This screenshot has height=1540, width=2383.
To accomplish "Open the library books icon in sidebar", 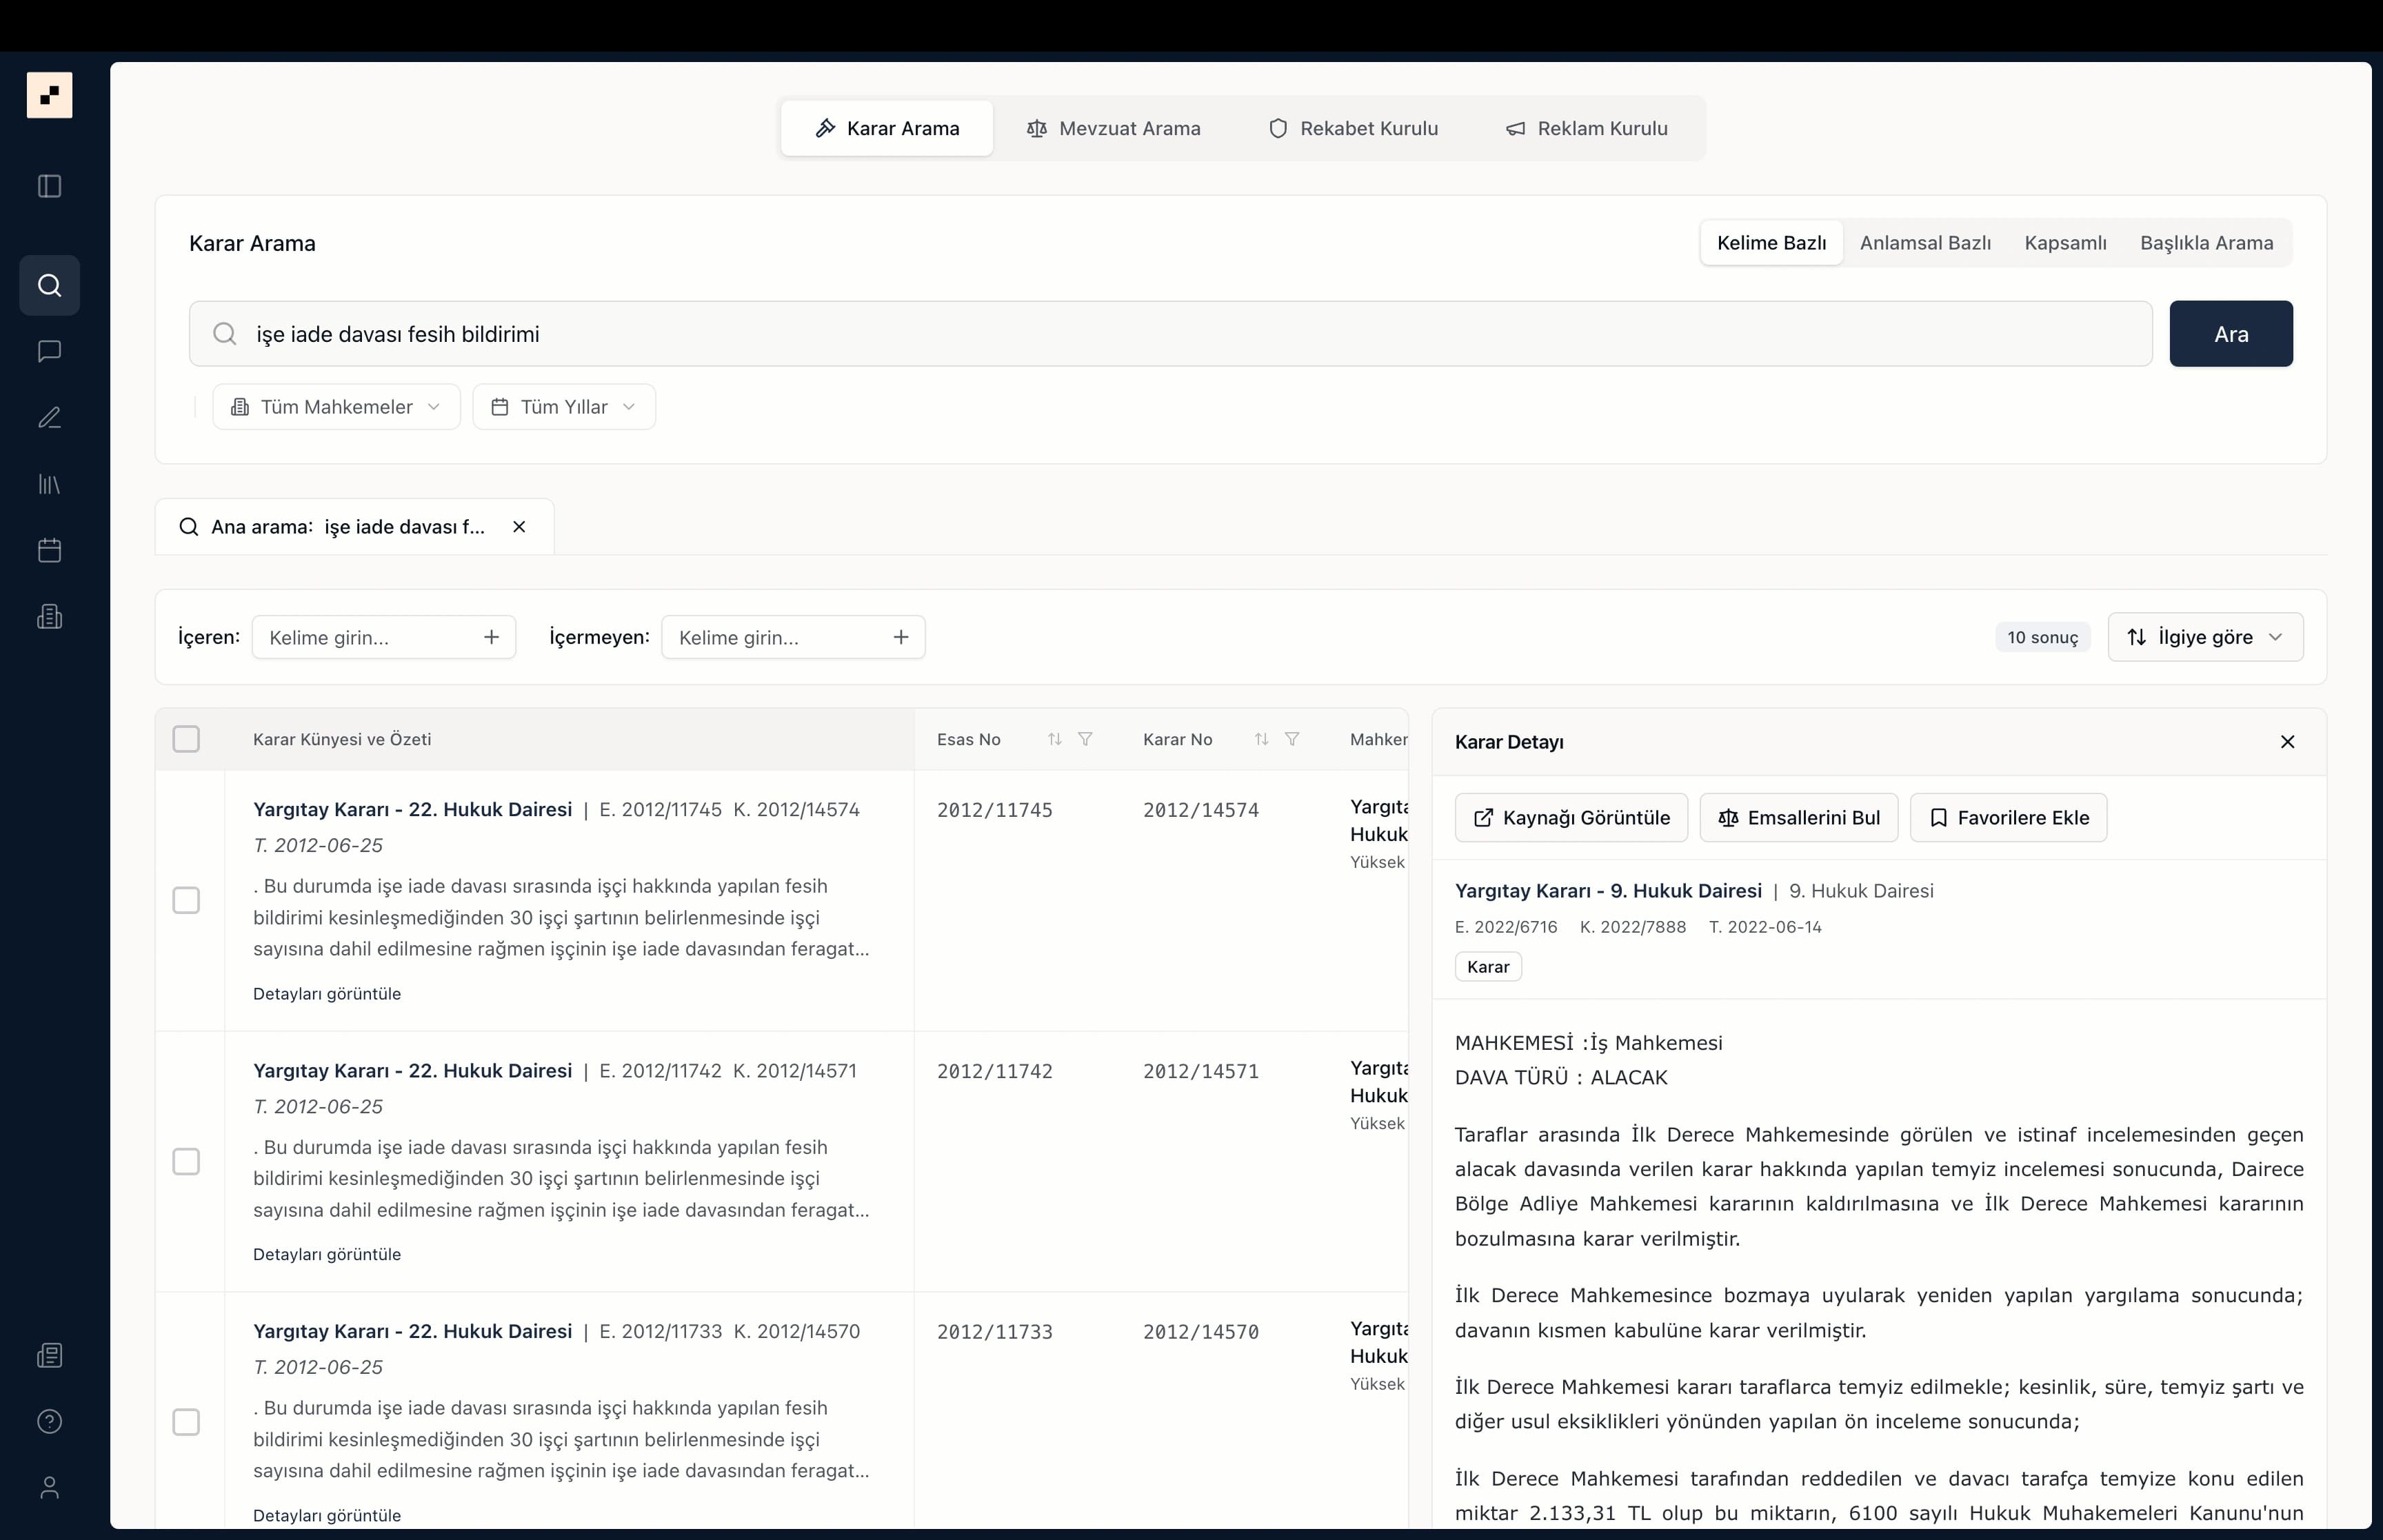I will coord(49,484).
